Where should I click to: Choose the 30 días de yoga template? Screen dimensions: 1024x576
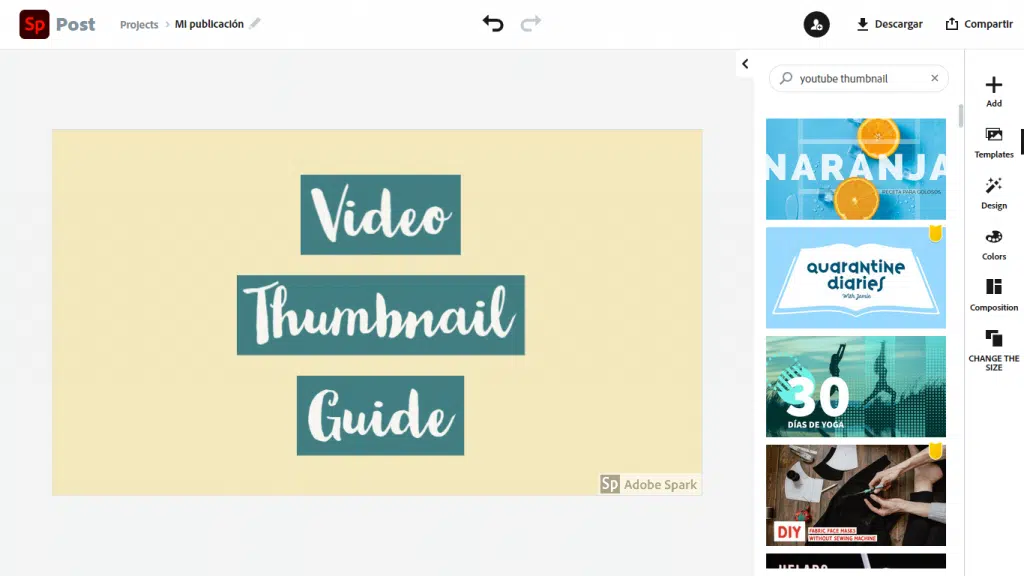855,386
